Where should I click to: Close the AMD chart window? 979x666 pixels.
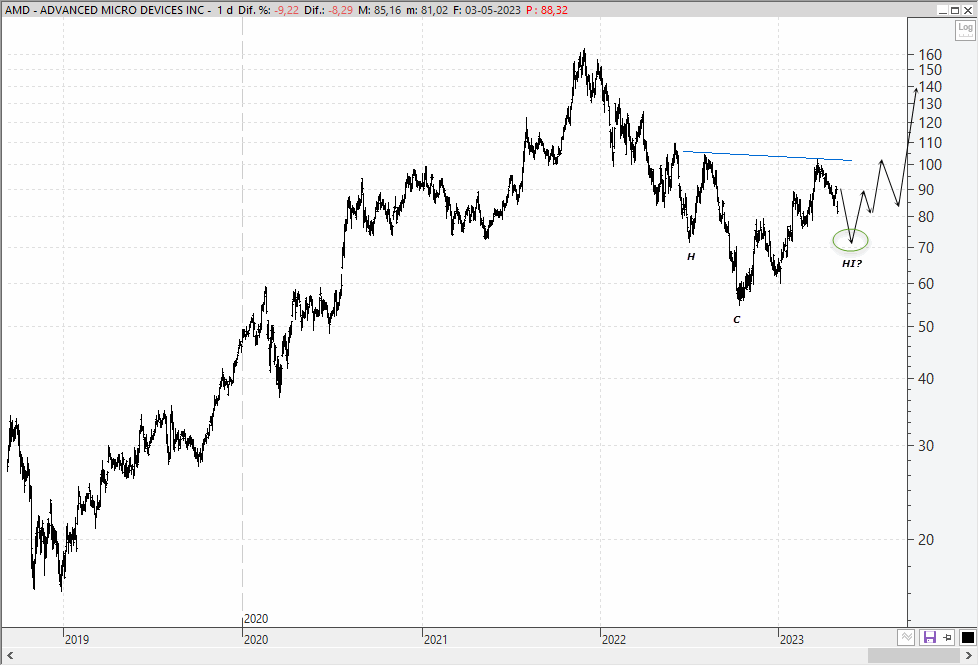(967, 10)
